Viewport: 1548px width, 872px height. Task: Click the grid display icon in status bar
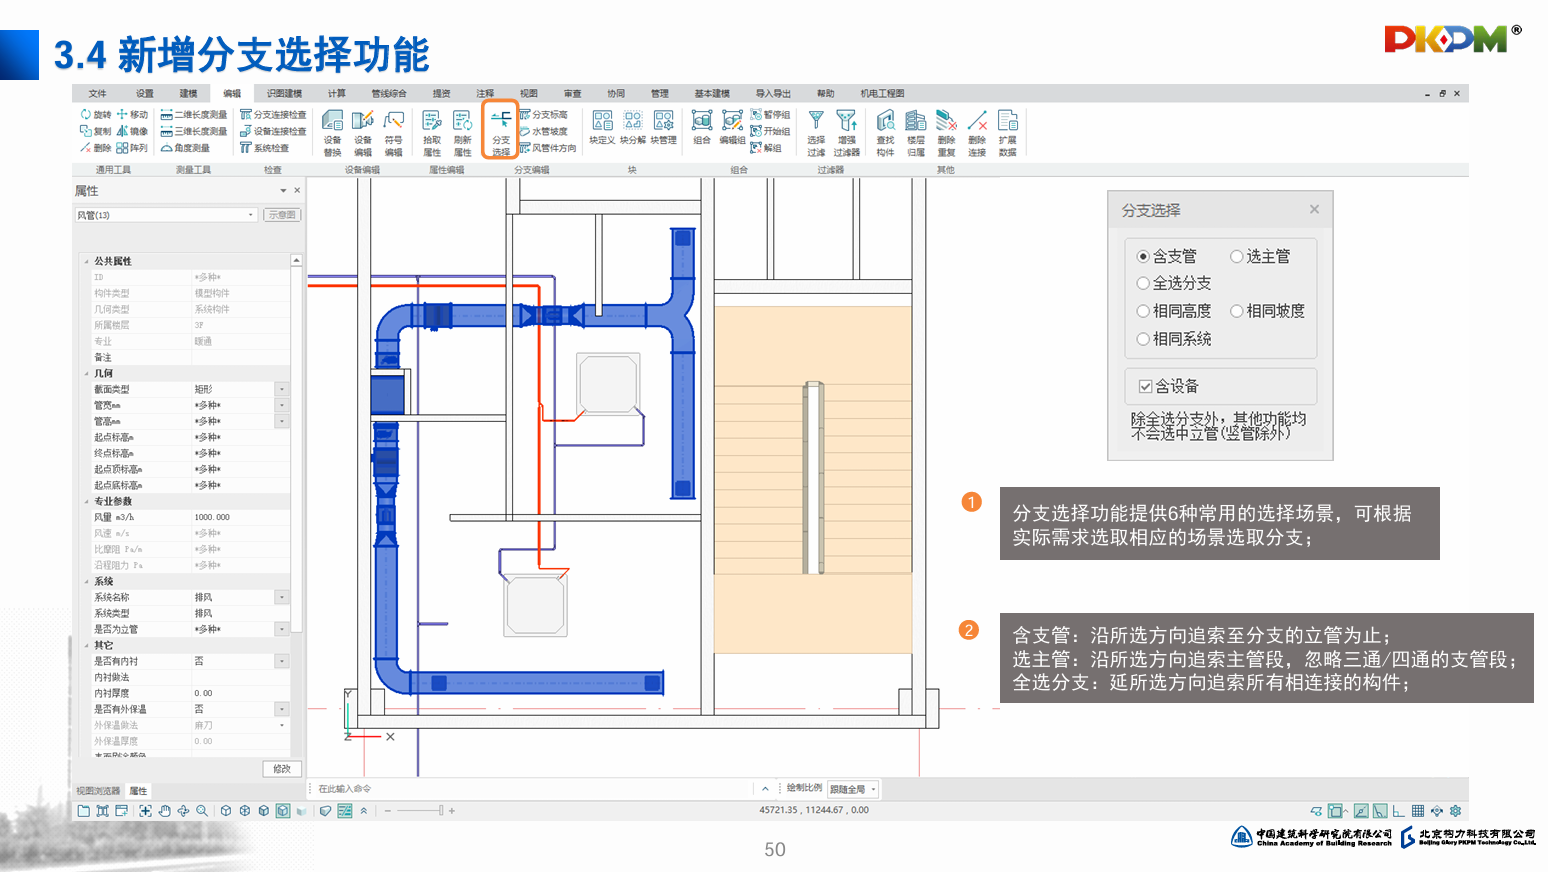pyautogui.click(x=1418, y=811)
